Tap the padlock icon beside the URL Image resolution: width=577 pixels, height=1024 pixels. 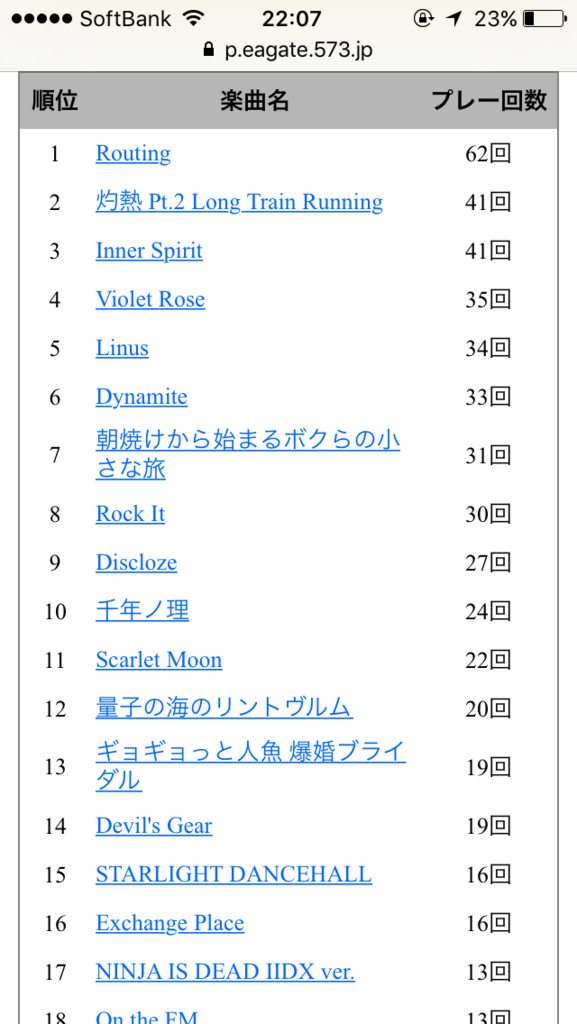coord(209,50)
